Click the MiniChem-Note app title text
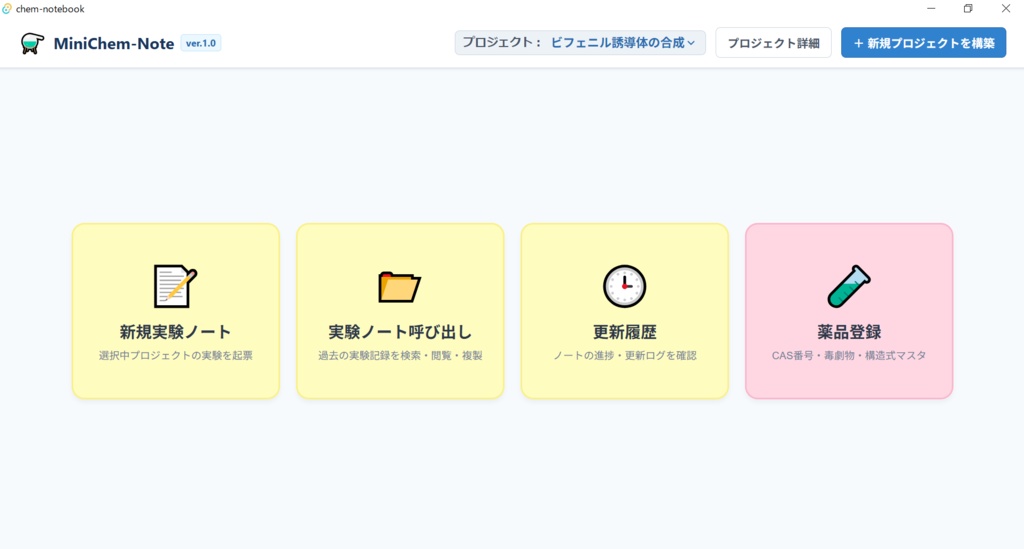1024x549 pixels. point(114,44)
